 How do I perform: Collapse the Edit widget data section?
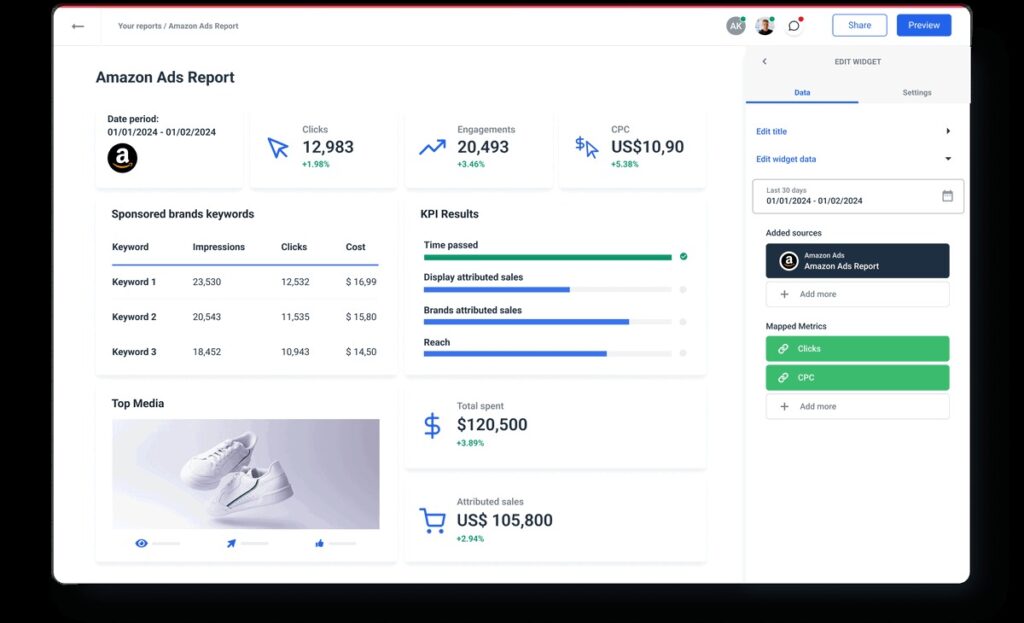pos(852,159)
